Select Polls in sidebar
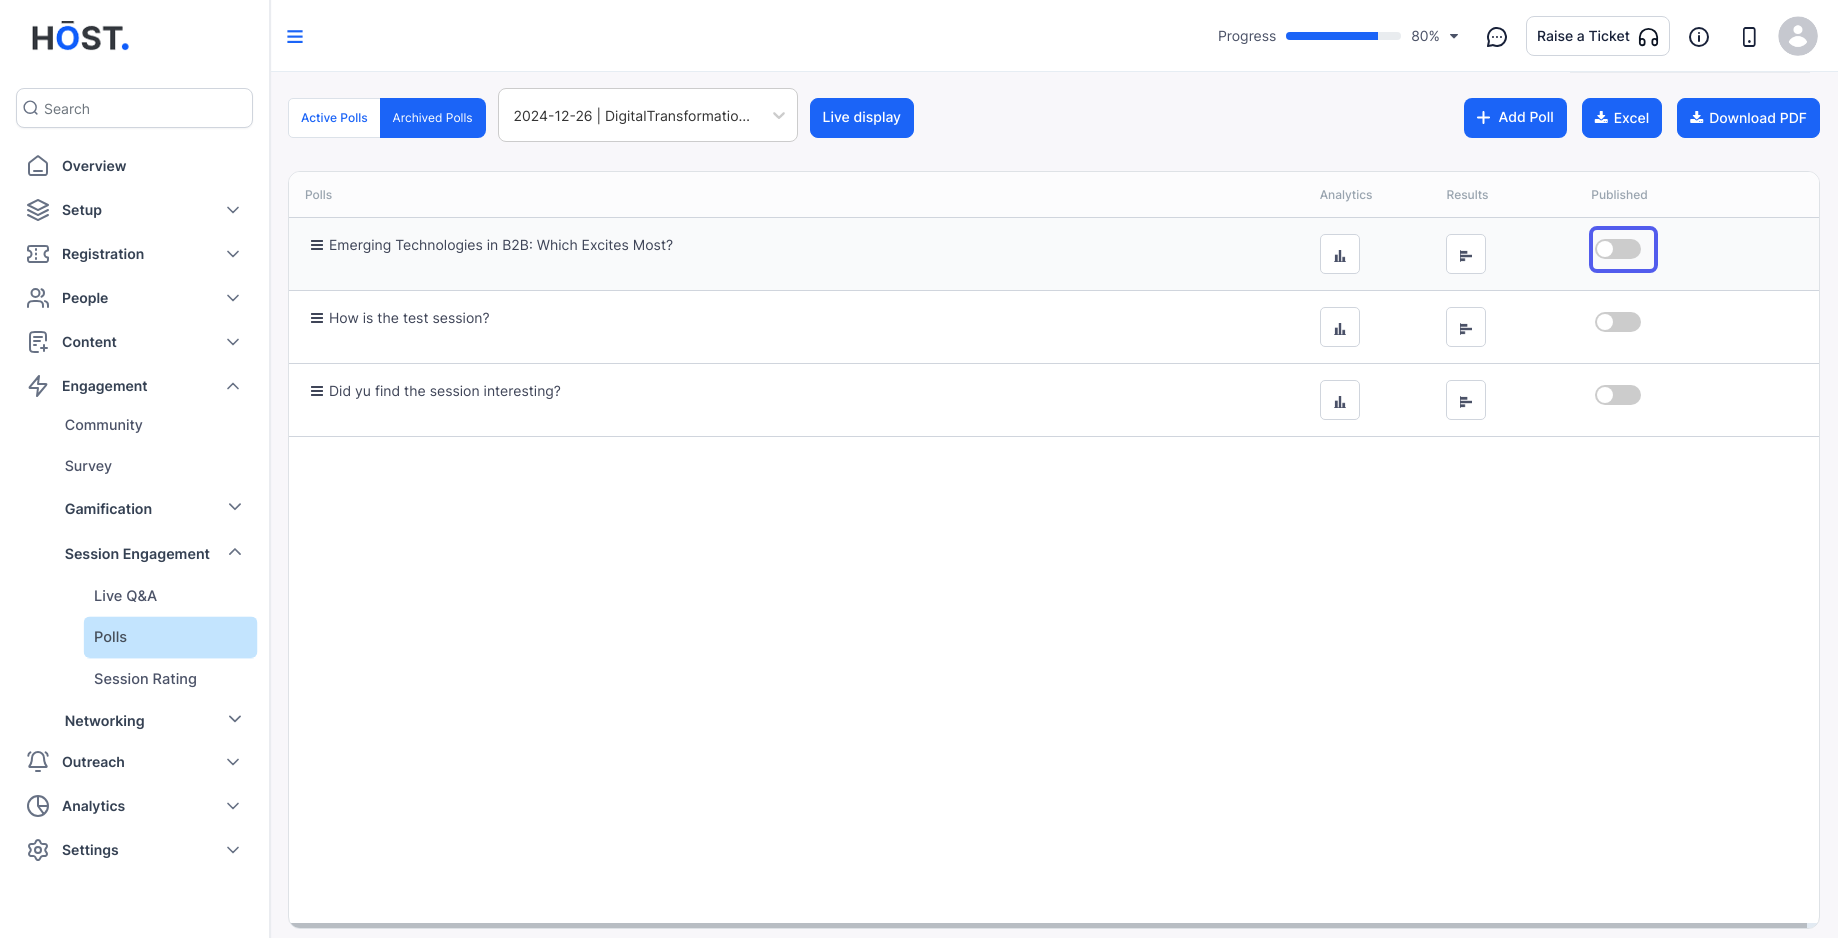This screenshot has height=938, width=1838. (x=170, y=637)
